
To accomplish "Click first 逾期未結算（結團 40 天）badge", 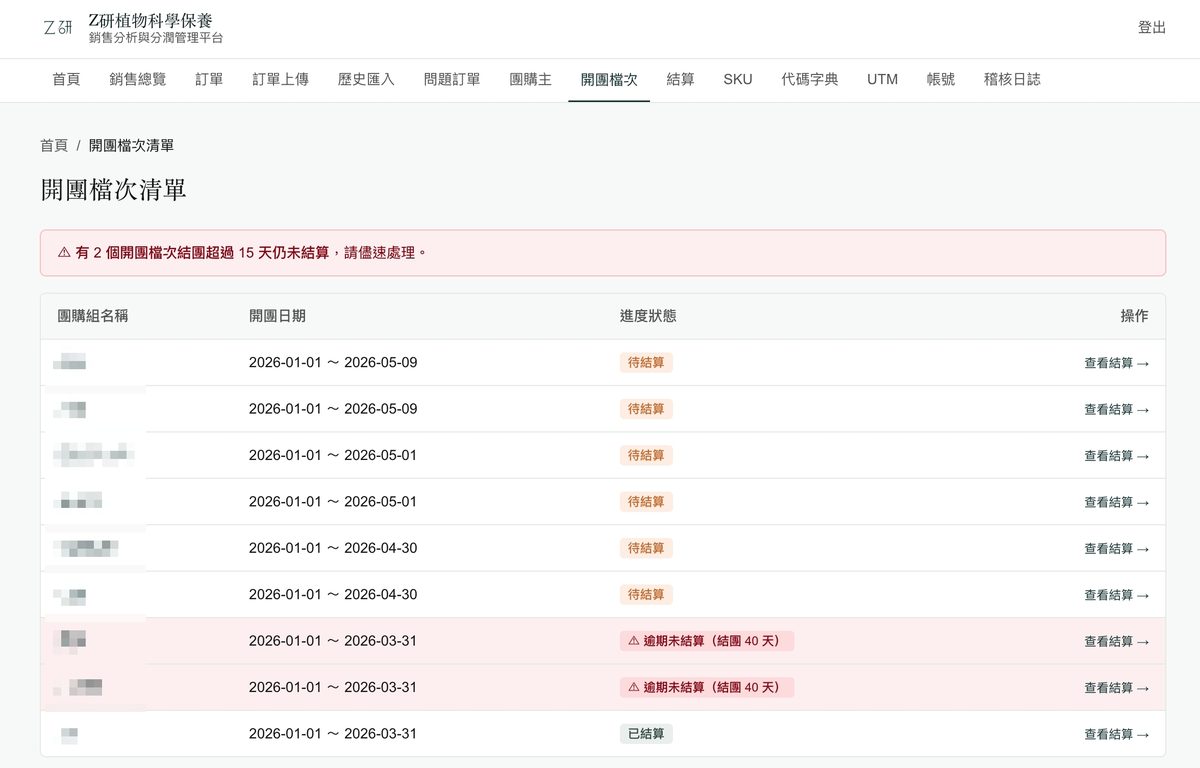I will (x=707, y=641).
